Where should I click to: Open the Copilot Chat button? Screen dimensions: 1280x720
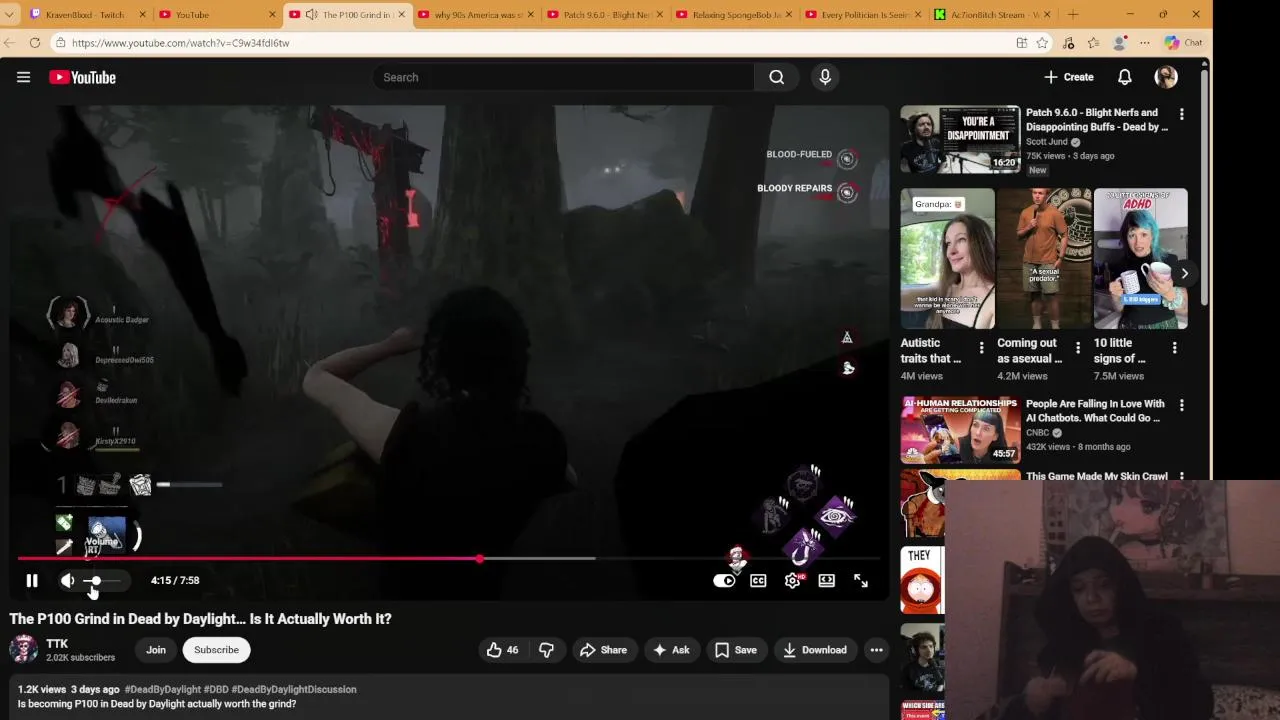click(1184, 43)
